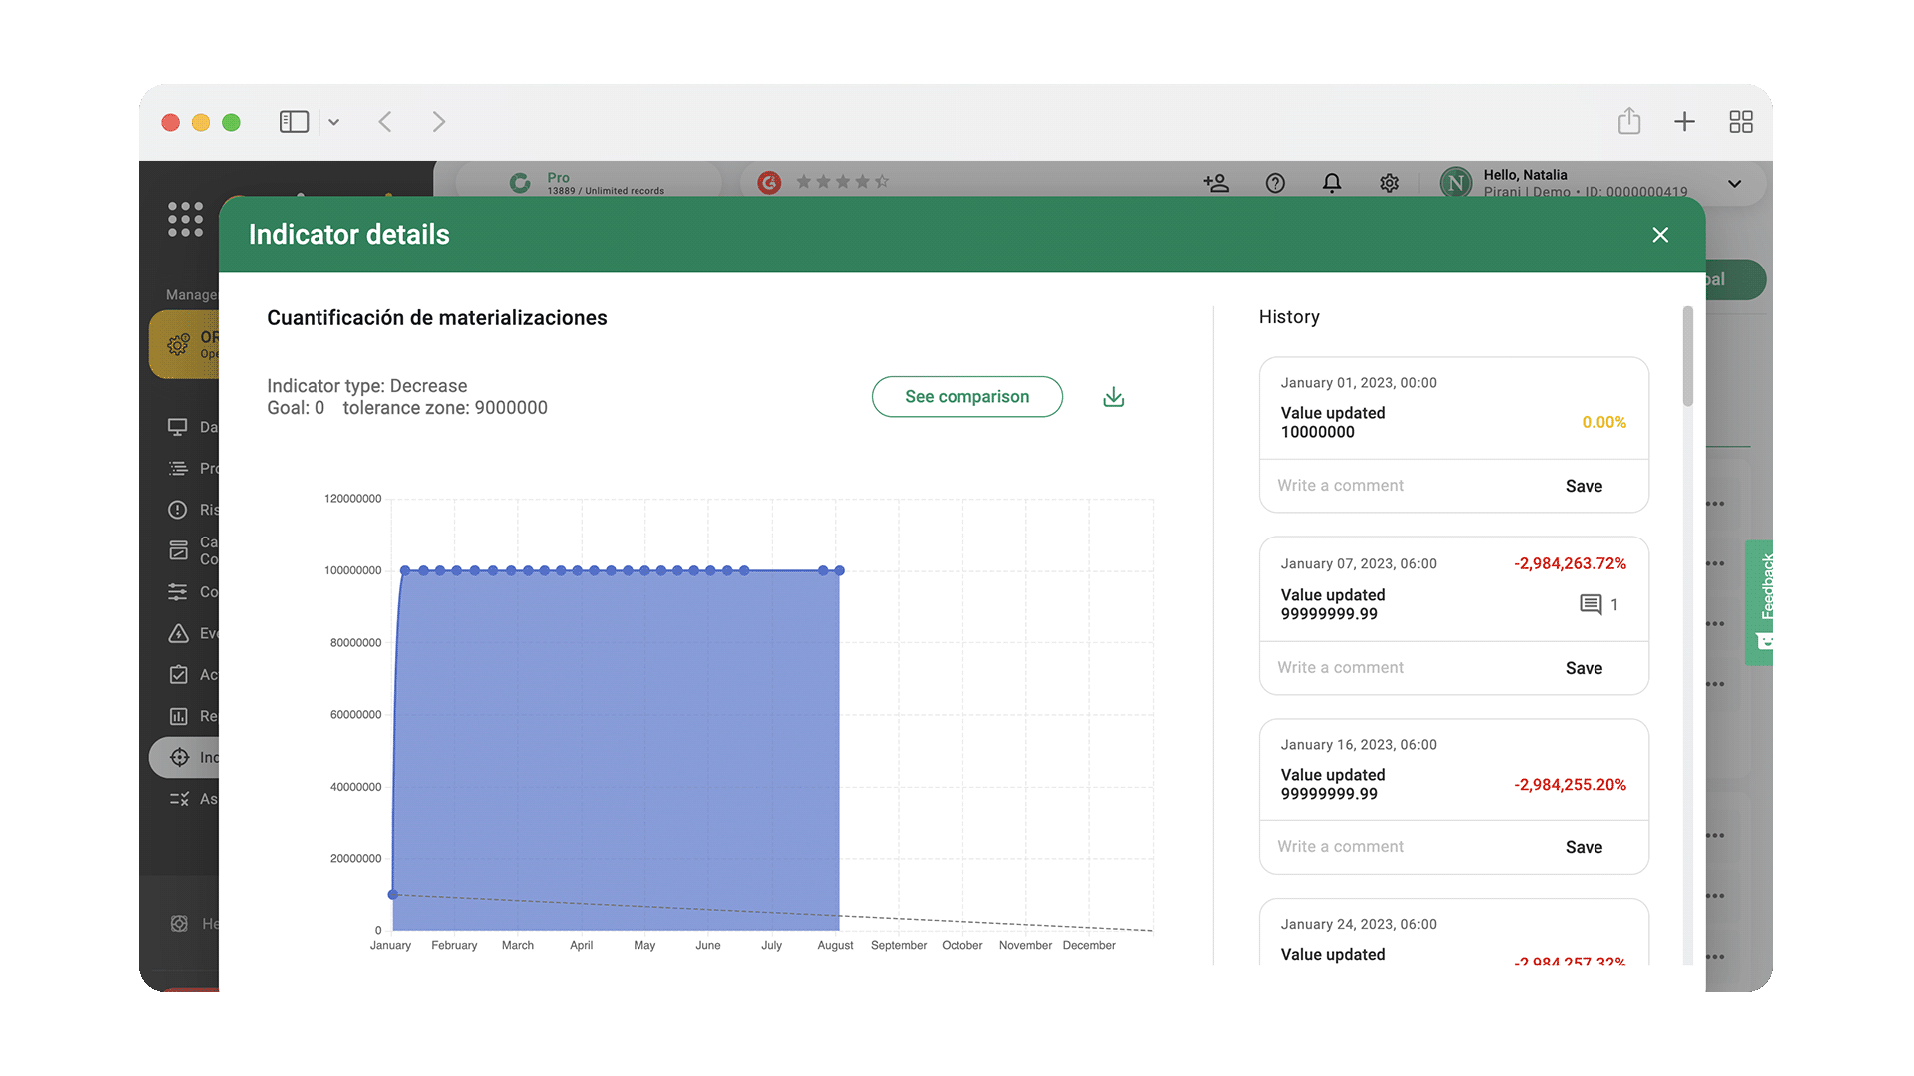The image size is (1914, 1076).
Task: Save comment on January 01 entry
Action: click(1583, 486)
